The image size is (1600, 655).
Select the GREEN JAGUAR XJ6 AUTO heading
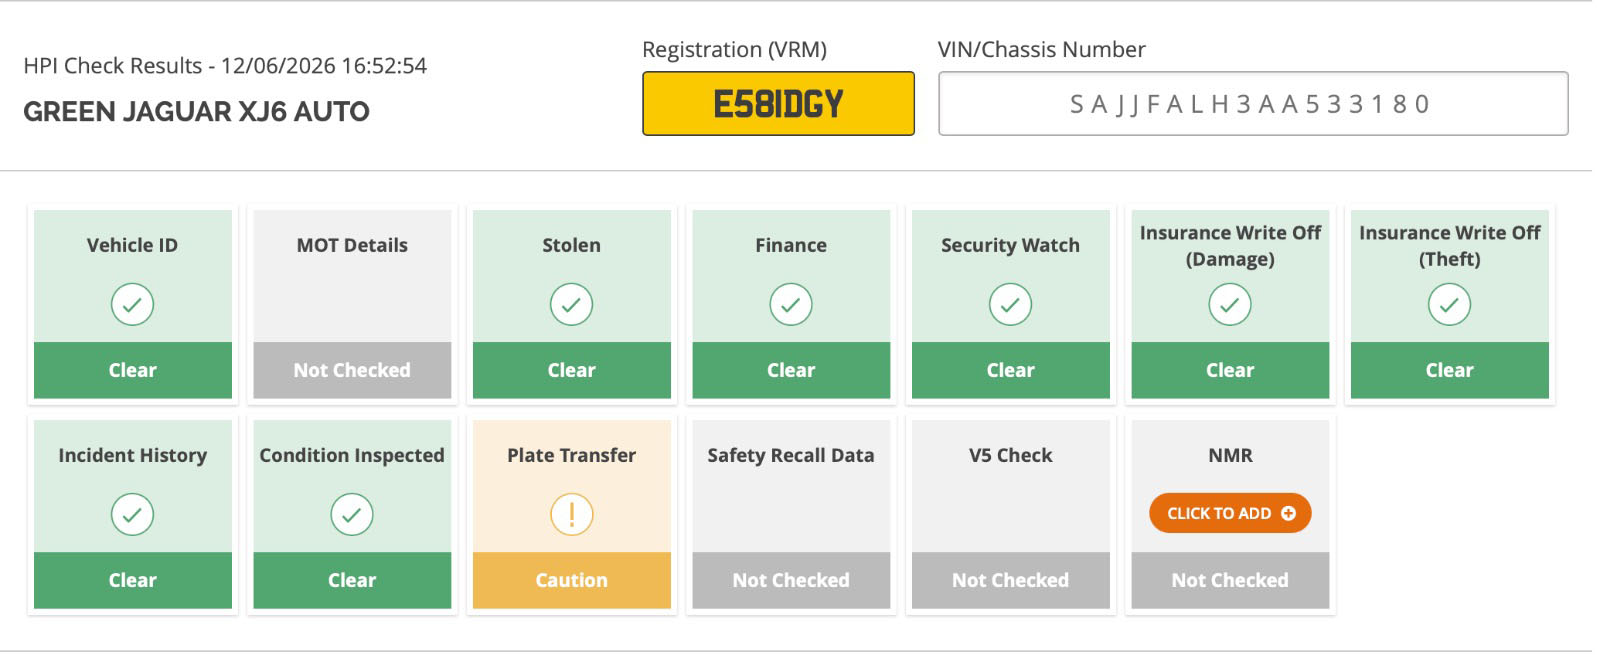(x=196, y=111)
